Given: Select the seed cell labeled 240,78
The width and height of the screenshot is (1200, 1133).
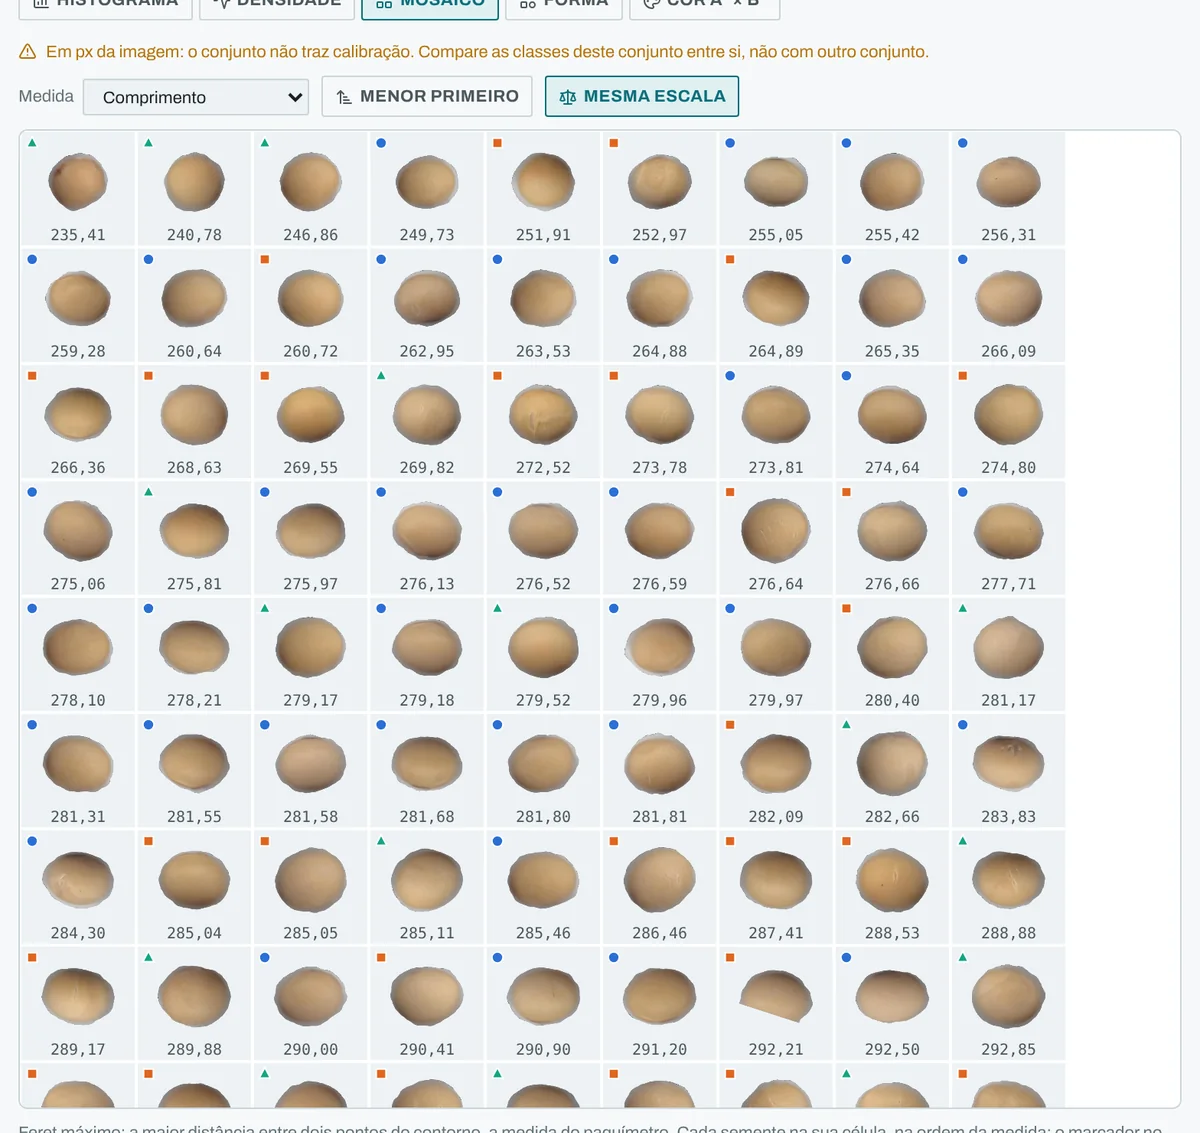Looking at the screenshot, I should [x=194, y=189].
